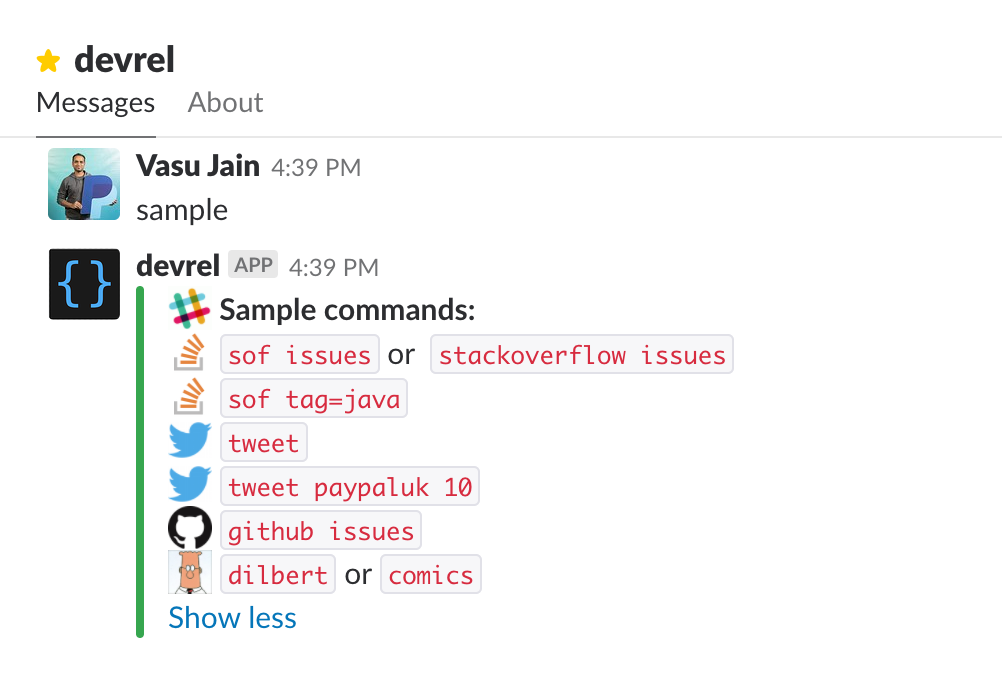Click the devrel bot sender name
This screenshot has width=1002, height=682.
point(178,266)
